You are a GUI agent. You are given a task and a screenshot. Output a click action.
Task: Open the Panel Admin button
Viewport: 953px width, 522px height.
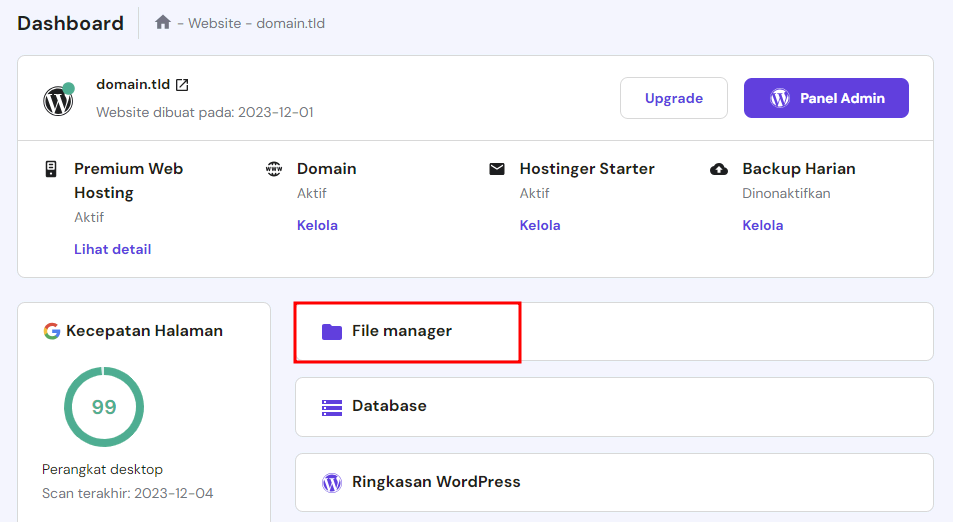pos(826,98)
